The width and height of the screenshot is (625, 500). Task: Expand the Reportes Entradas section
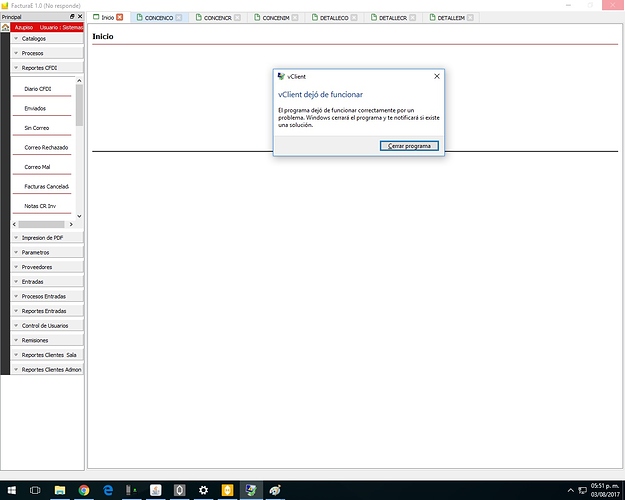47,311
